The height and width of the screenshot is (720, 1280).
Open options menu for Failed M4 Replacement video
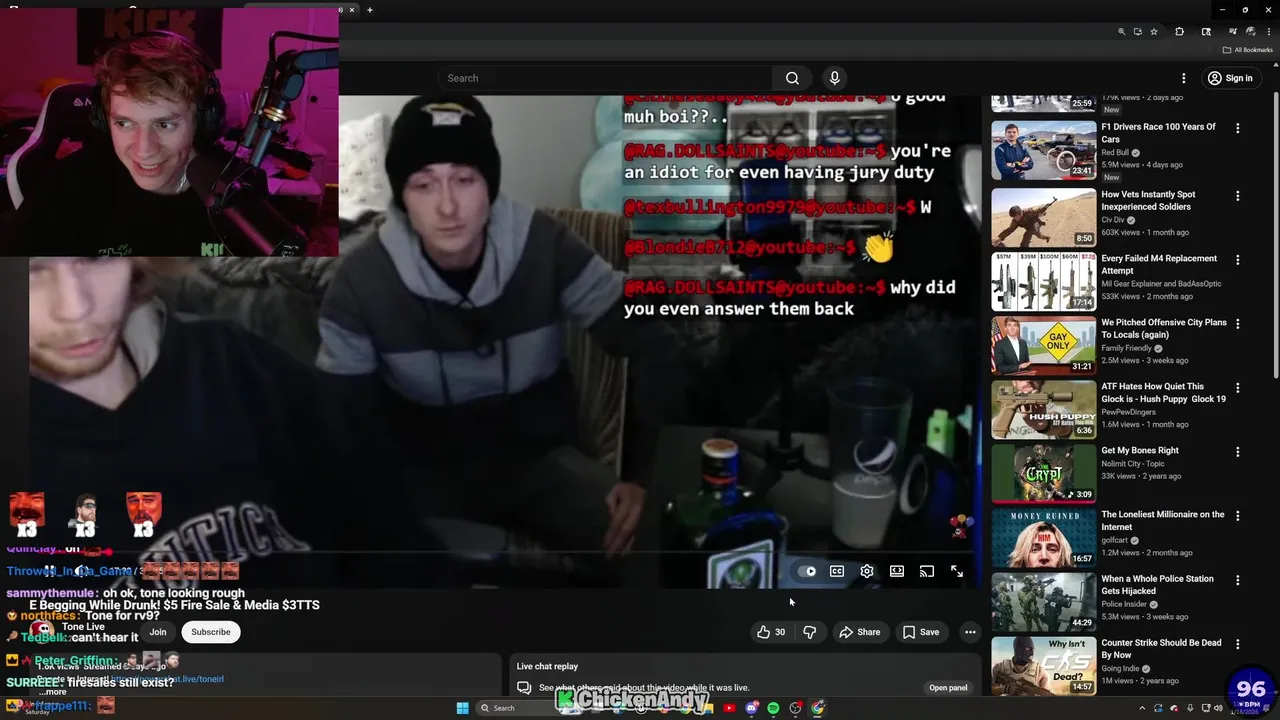tap(1238, 260)
